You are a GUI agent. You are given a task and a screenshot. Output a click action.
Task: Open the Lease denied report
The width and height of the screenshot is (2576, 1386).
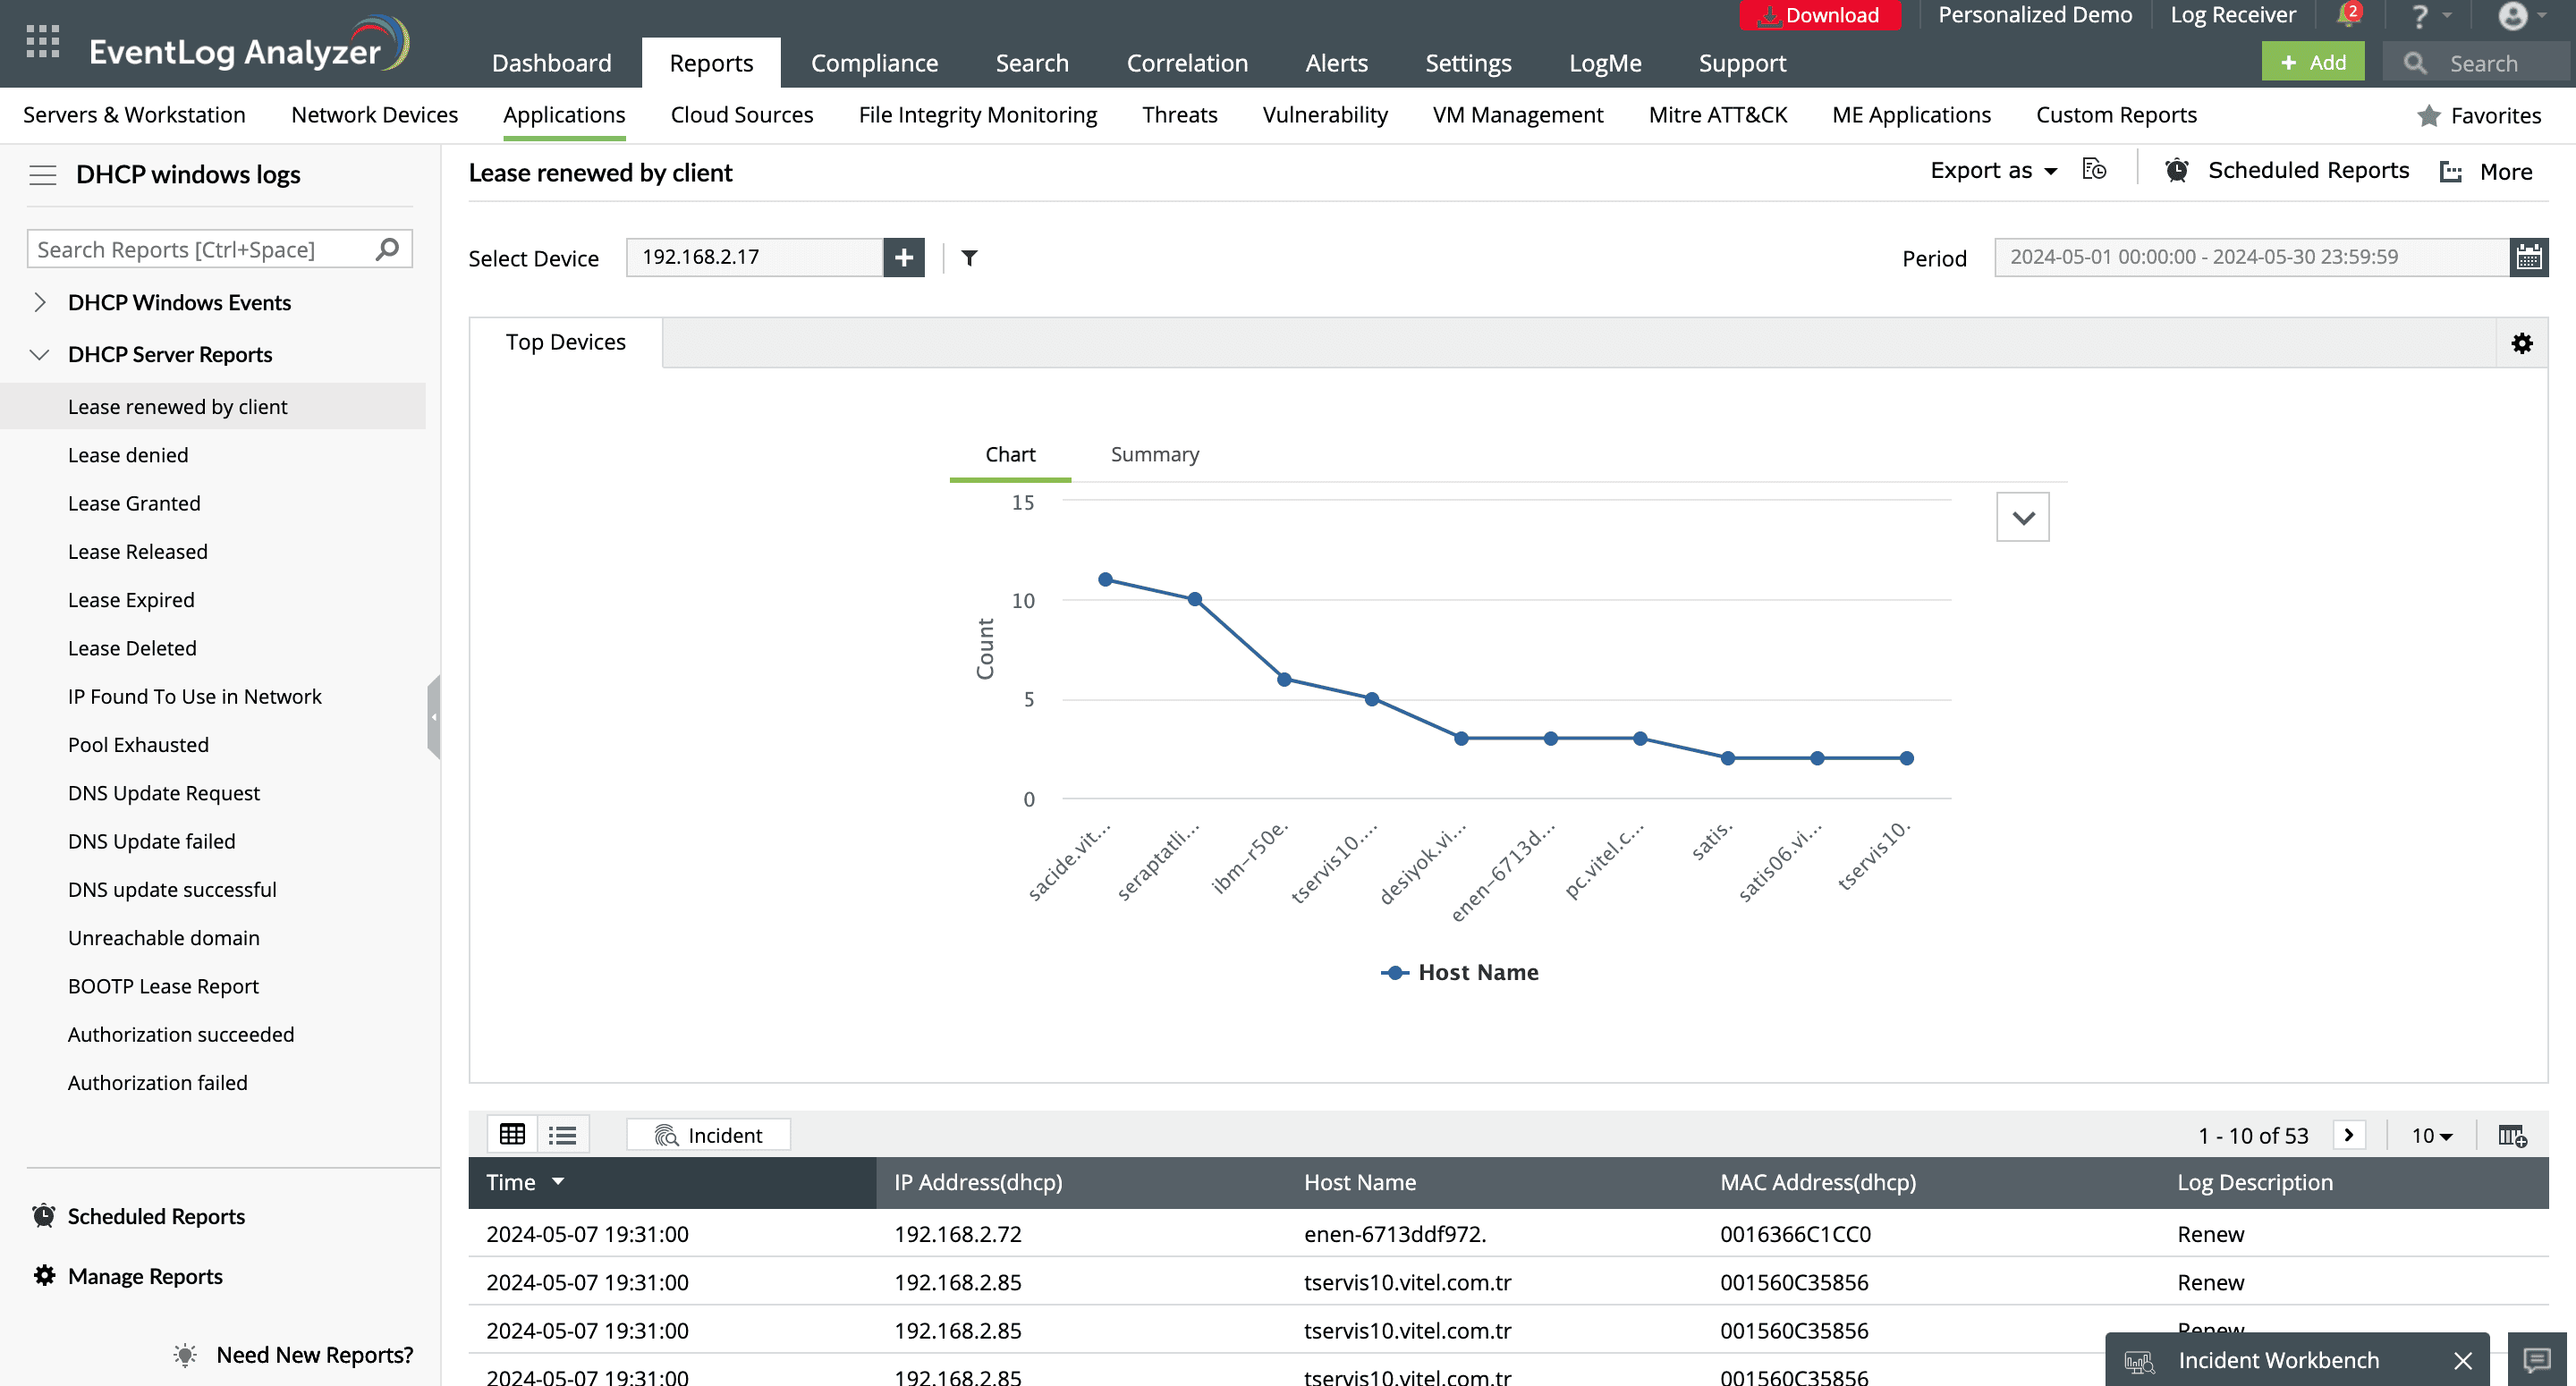pyautogui.click(x=128, y=455)
